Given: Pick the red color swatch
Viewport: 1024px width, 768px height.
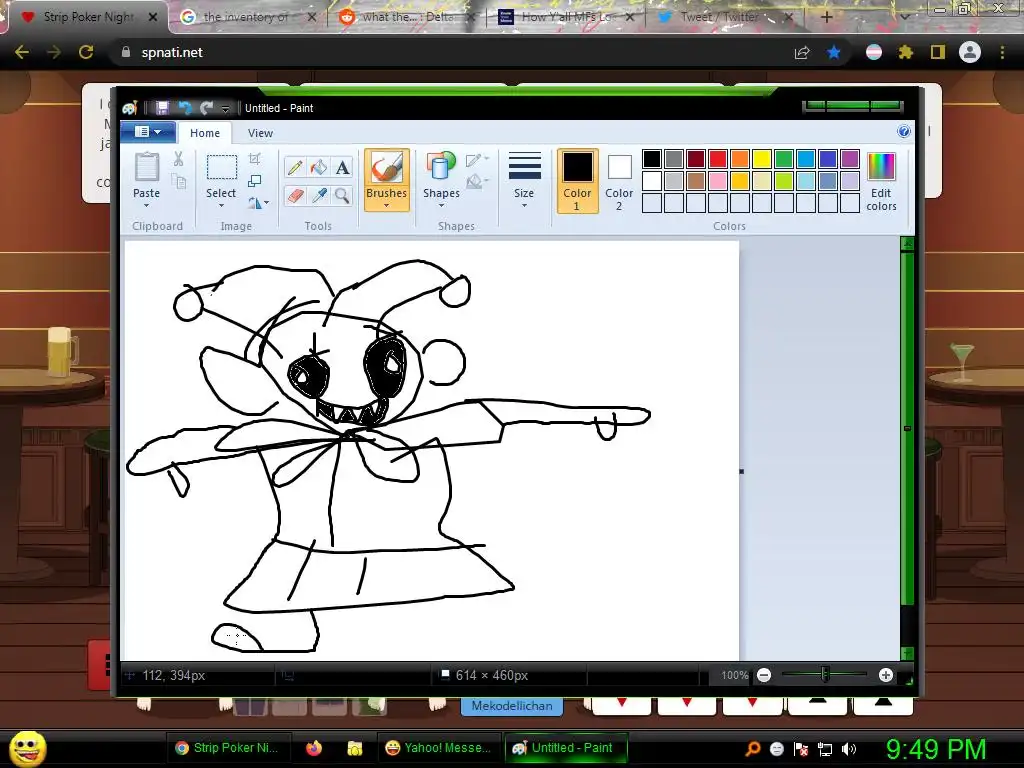Looking at the screenshot, I should pyautogui.click(x=718, y=159).
